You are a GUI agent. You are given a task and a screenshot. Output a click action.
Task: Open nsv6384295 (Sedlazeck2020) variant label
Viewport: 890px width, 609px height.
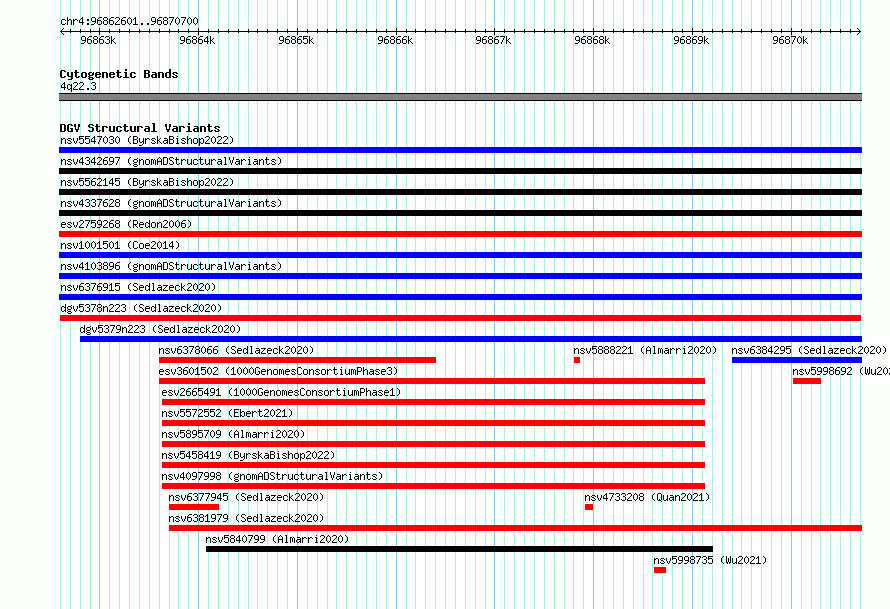pos(809,350)
